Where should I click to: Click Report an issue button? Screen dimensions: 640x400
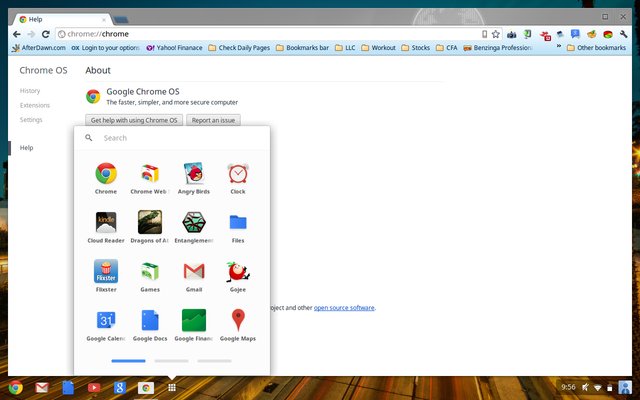tap(213, 120)
